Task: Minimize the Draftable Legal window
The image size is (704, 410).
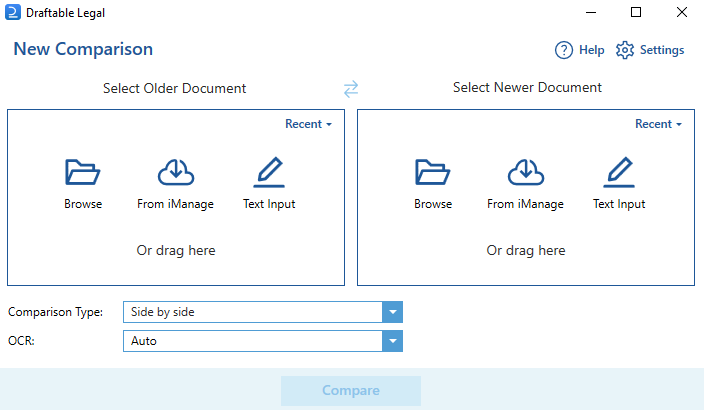Action: coord(591,13)
